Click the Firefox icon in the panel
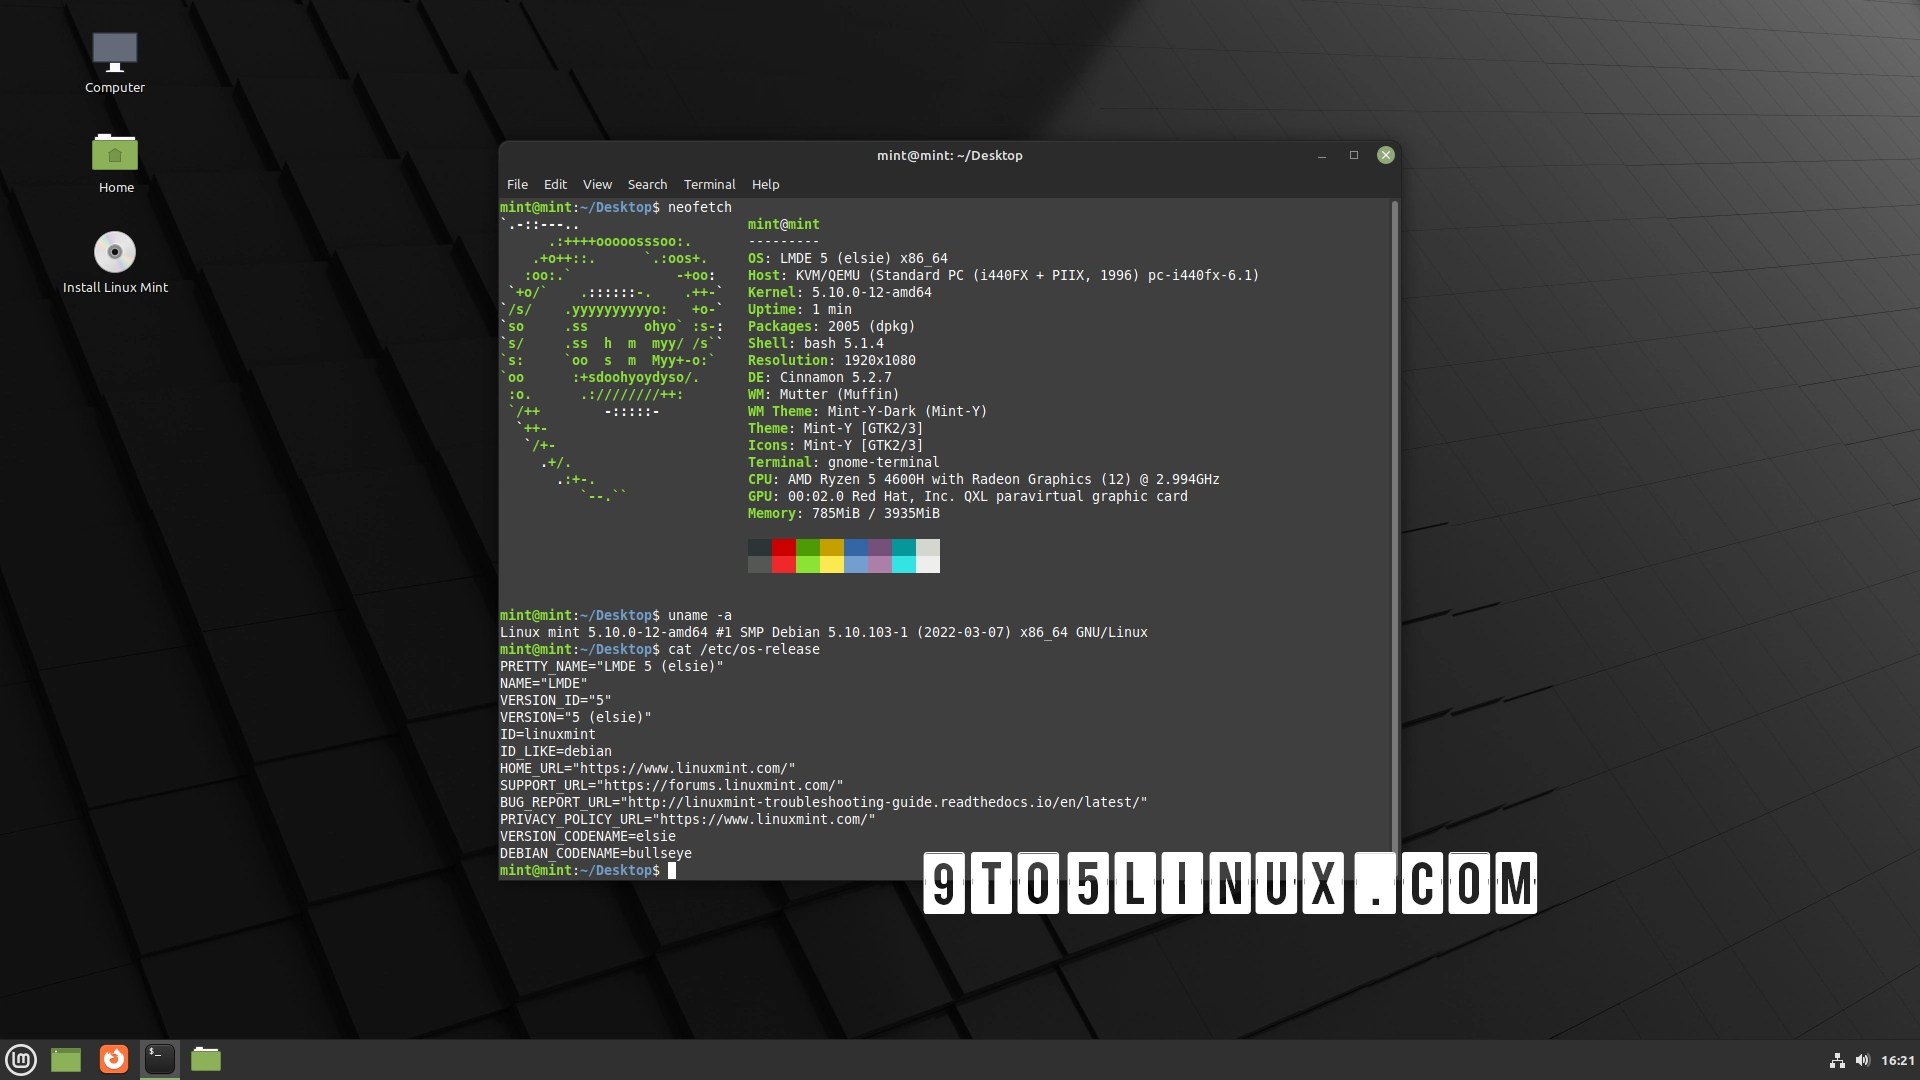 (x=114, y=1059)
